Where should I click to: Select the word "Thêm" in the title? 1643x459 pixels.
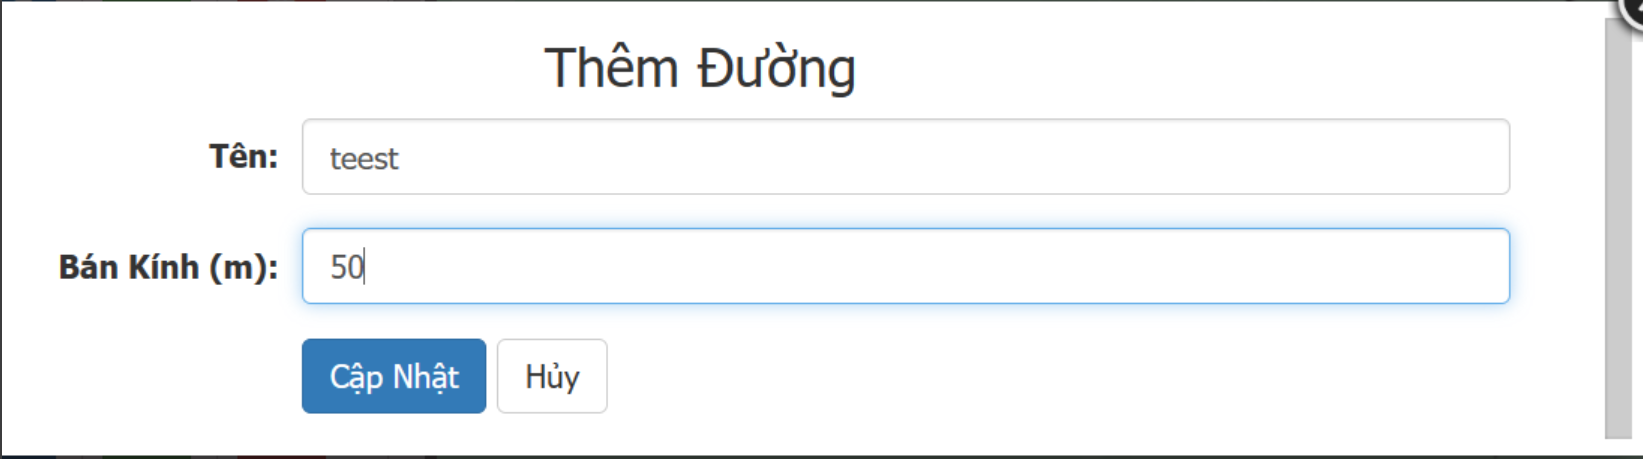click(x=611, y=69)
